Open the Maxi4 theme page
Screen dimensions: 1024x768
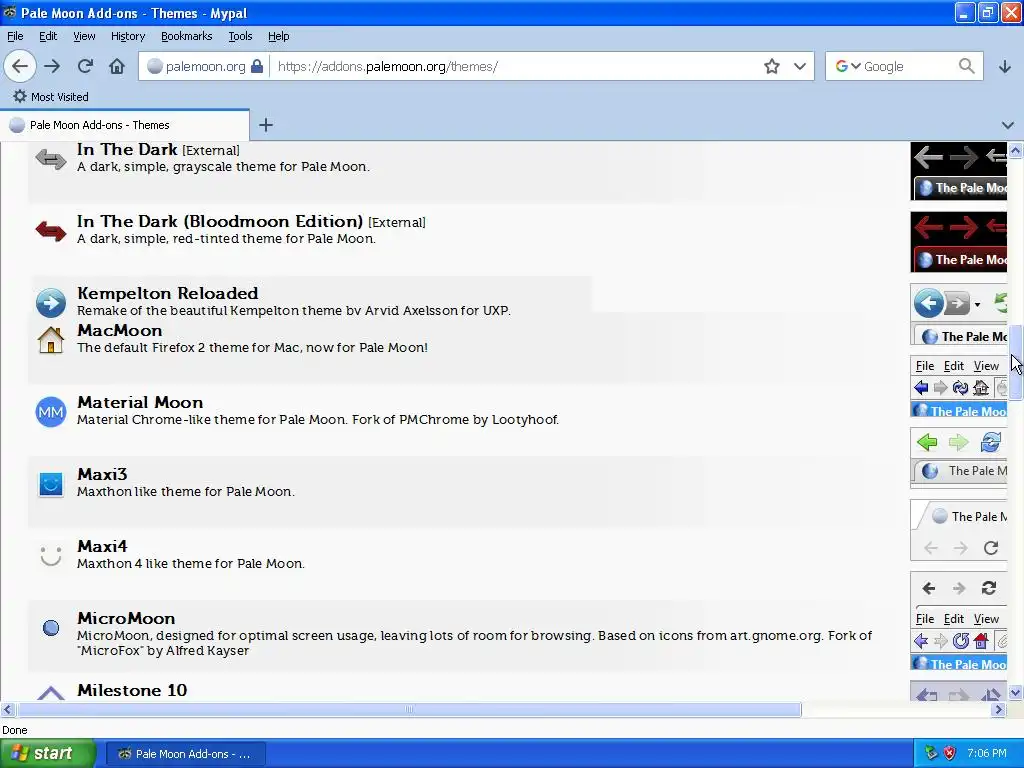point(102,546)
